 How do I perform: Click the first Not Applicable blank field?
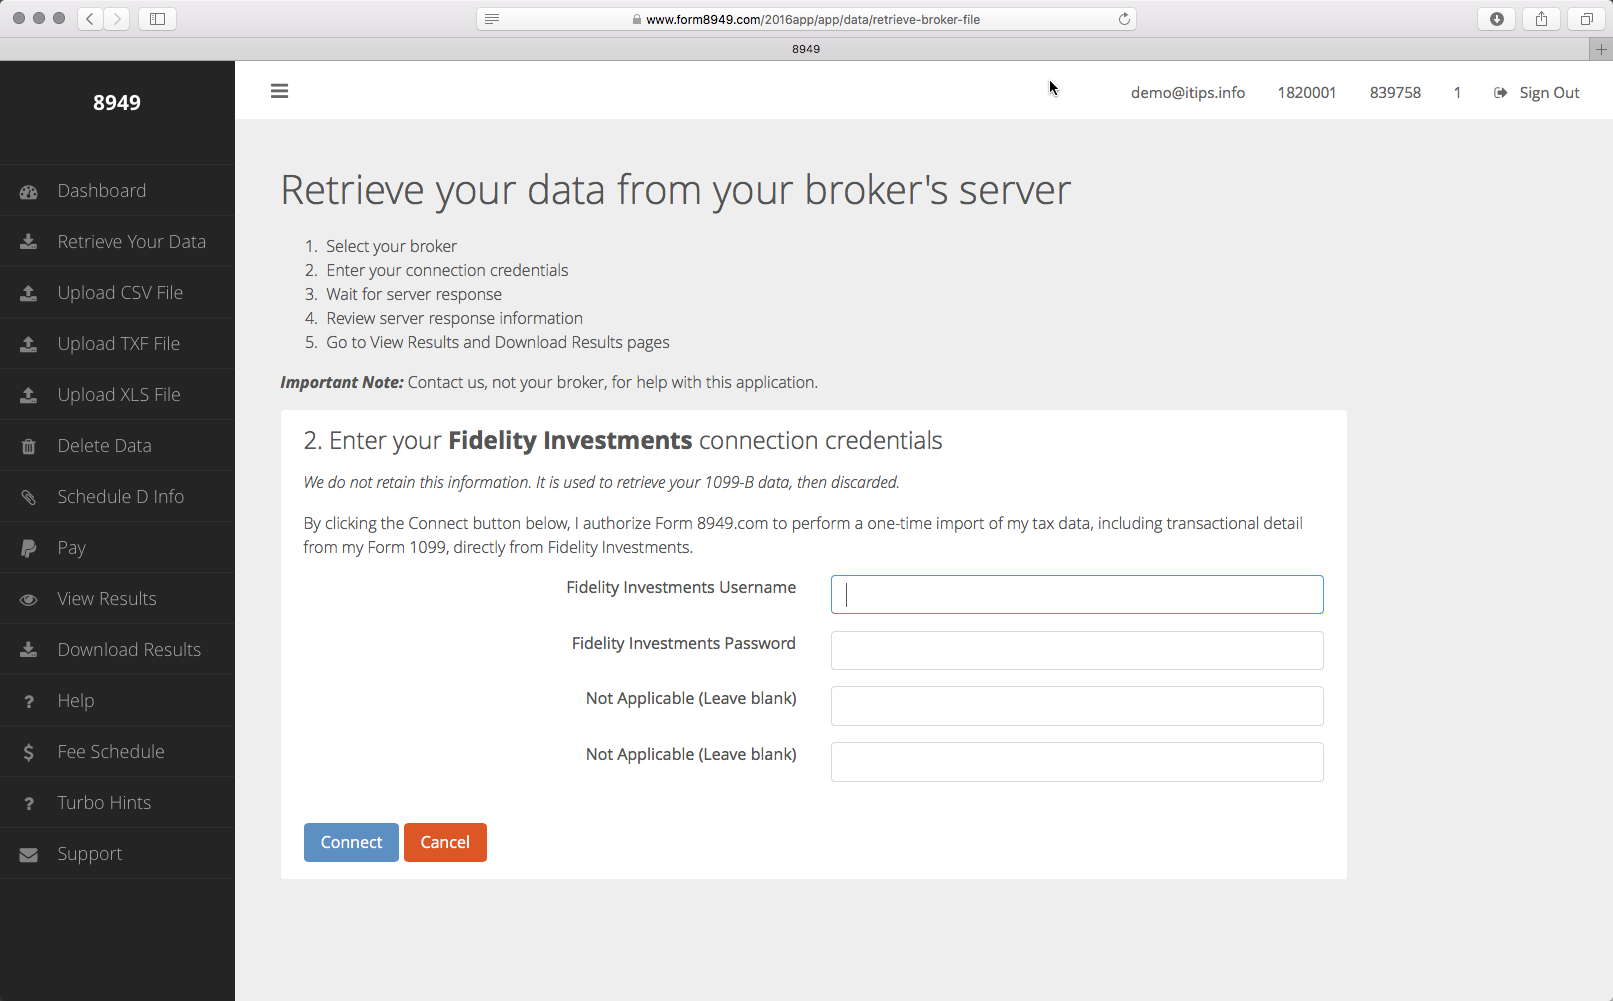(x=1077, y=706)
